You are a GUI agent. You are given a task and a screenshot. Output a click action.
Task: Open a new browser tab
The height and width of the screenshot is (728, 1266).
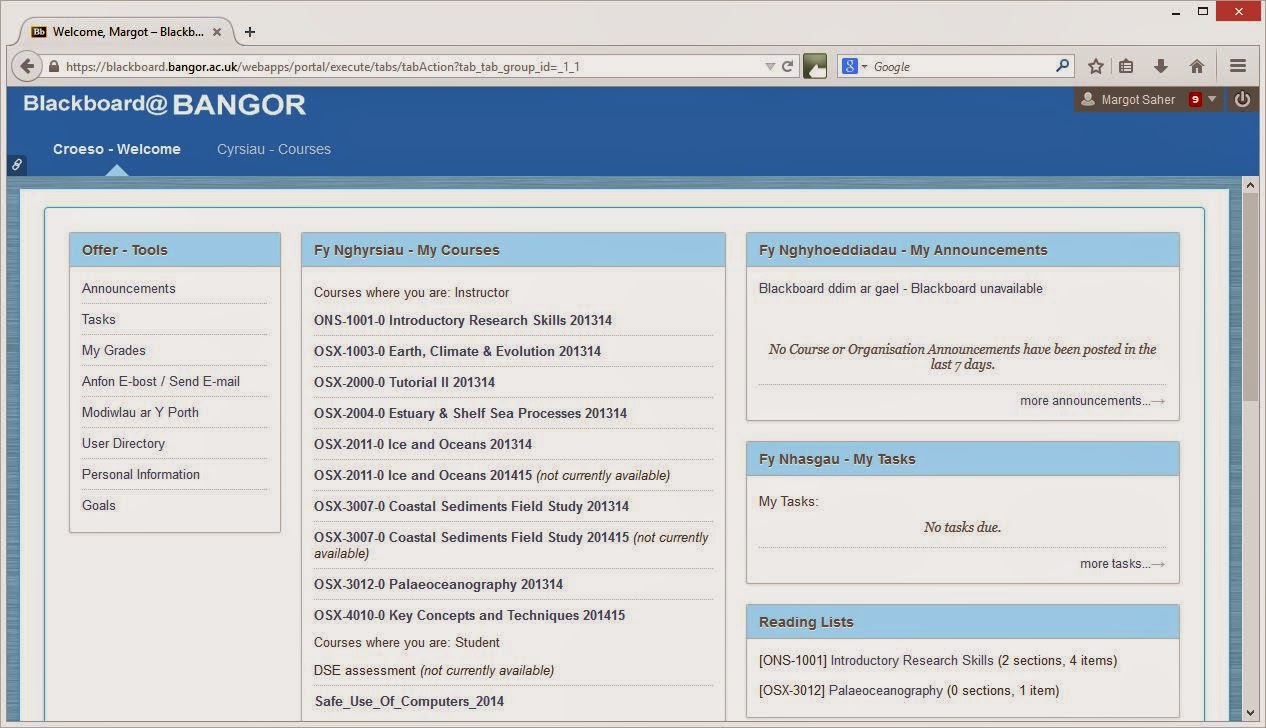[x=250, y=32]
